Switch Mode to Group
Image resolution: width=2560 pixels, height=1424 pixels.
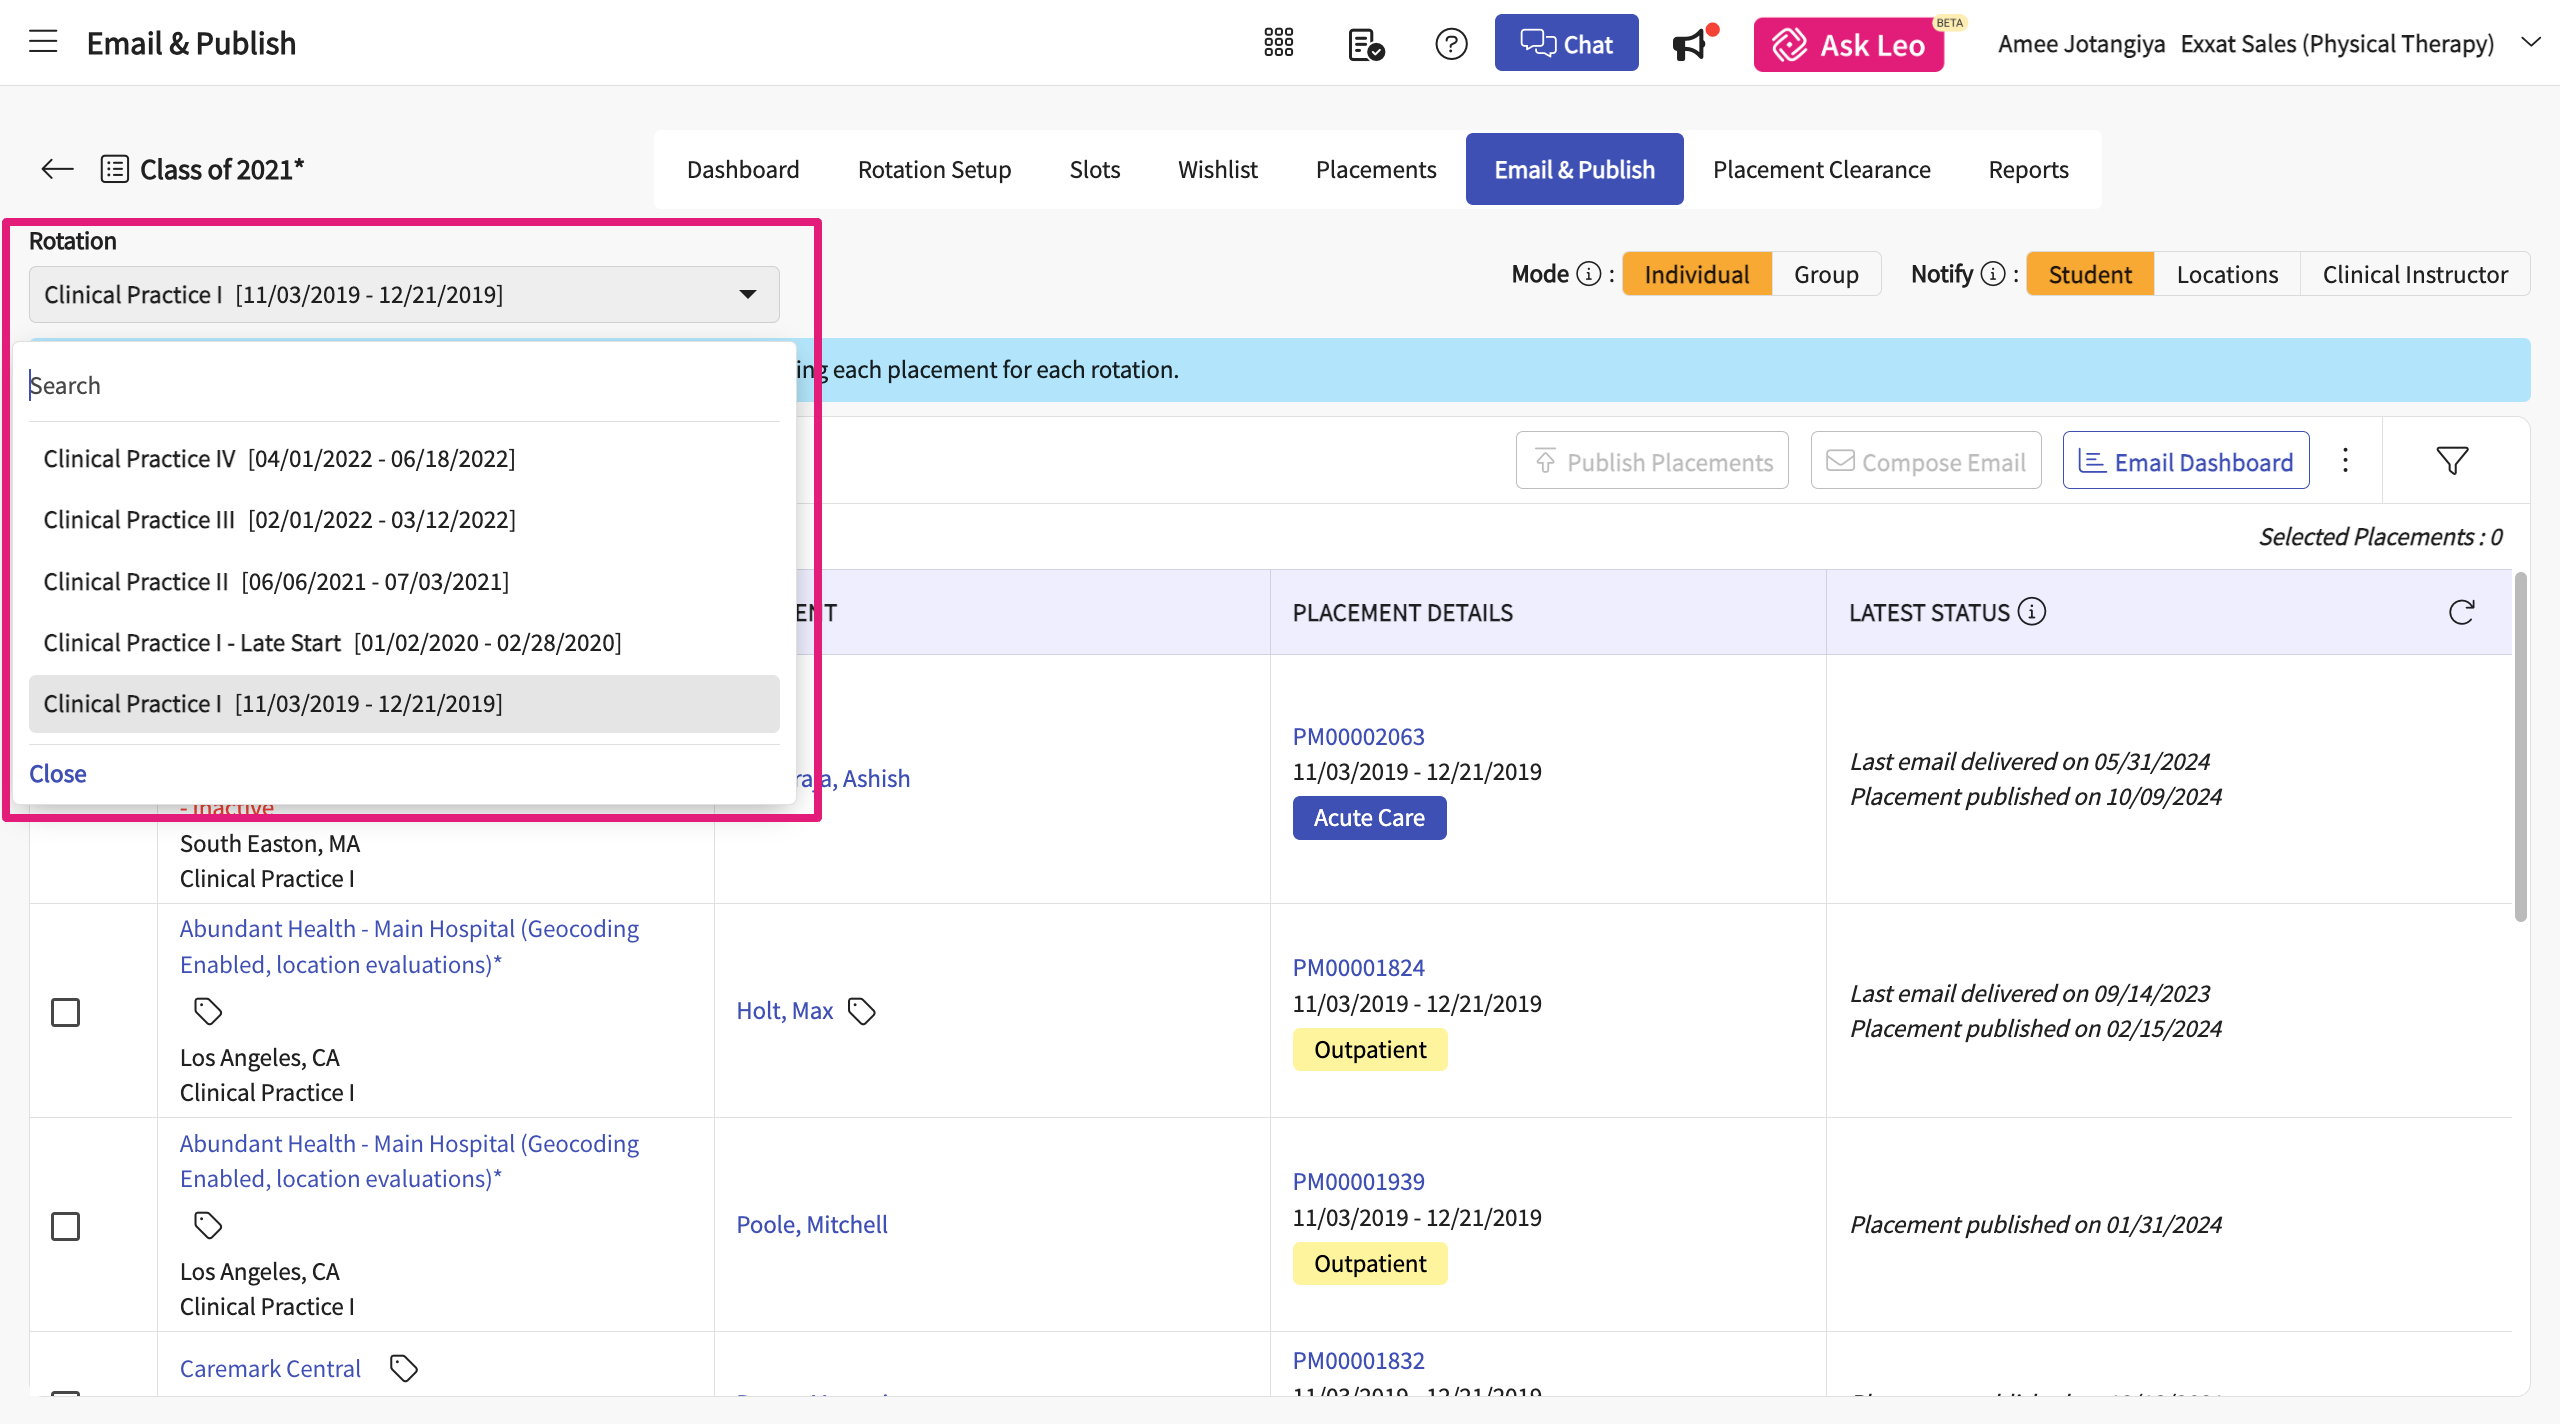pyautogui.click(x=1825, y=274)
